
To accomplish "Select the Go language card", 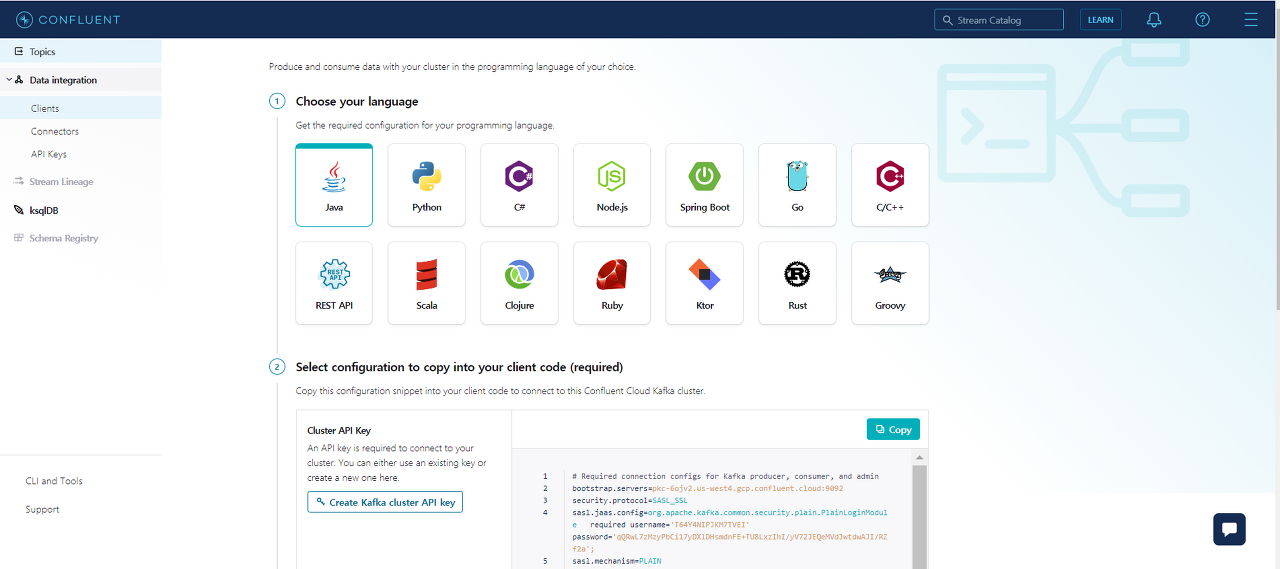I will pos(797,185).
